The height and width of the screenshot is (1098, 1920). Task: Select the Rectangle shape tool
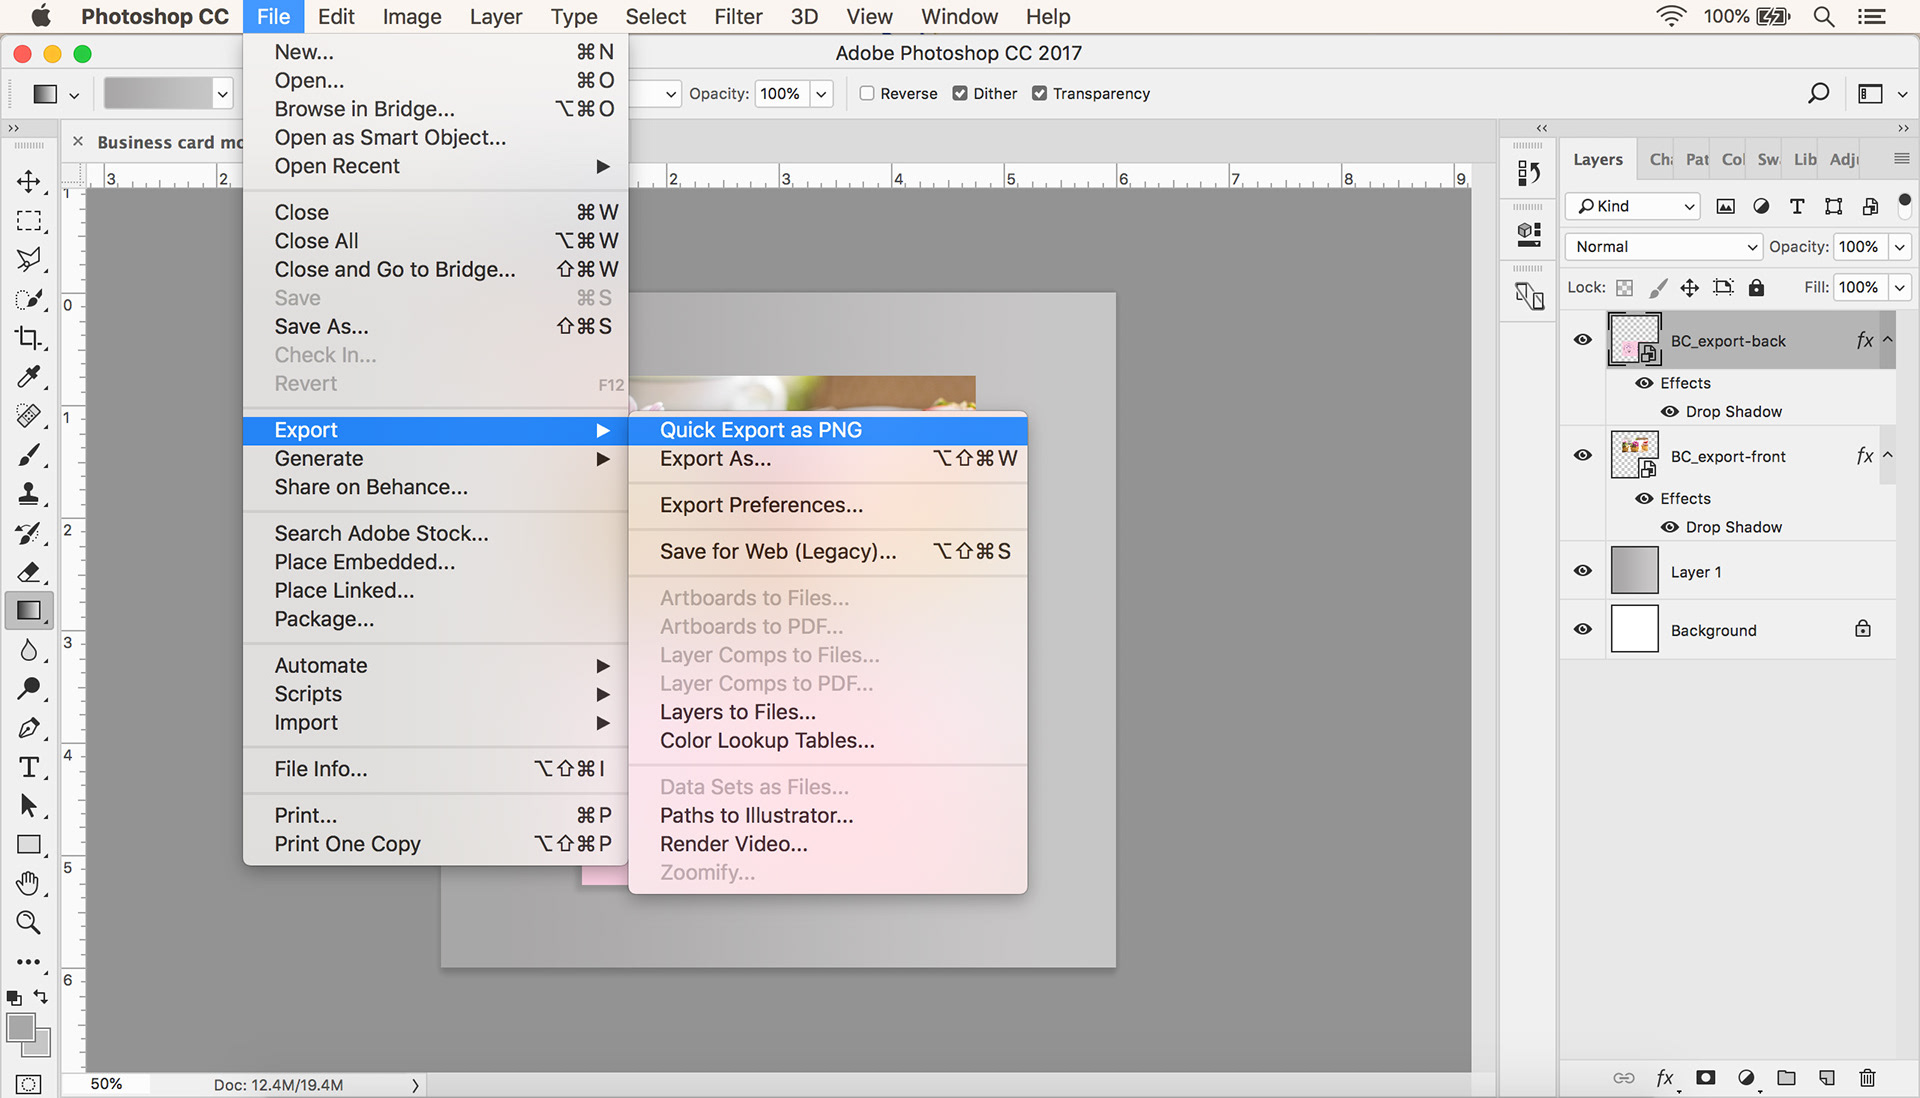[29, 845]
